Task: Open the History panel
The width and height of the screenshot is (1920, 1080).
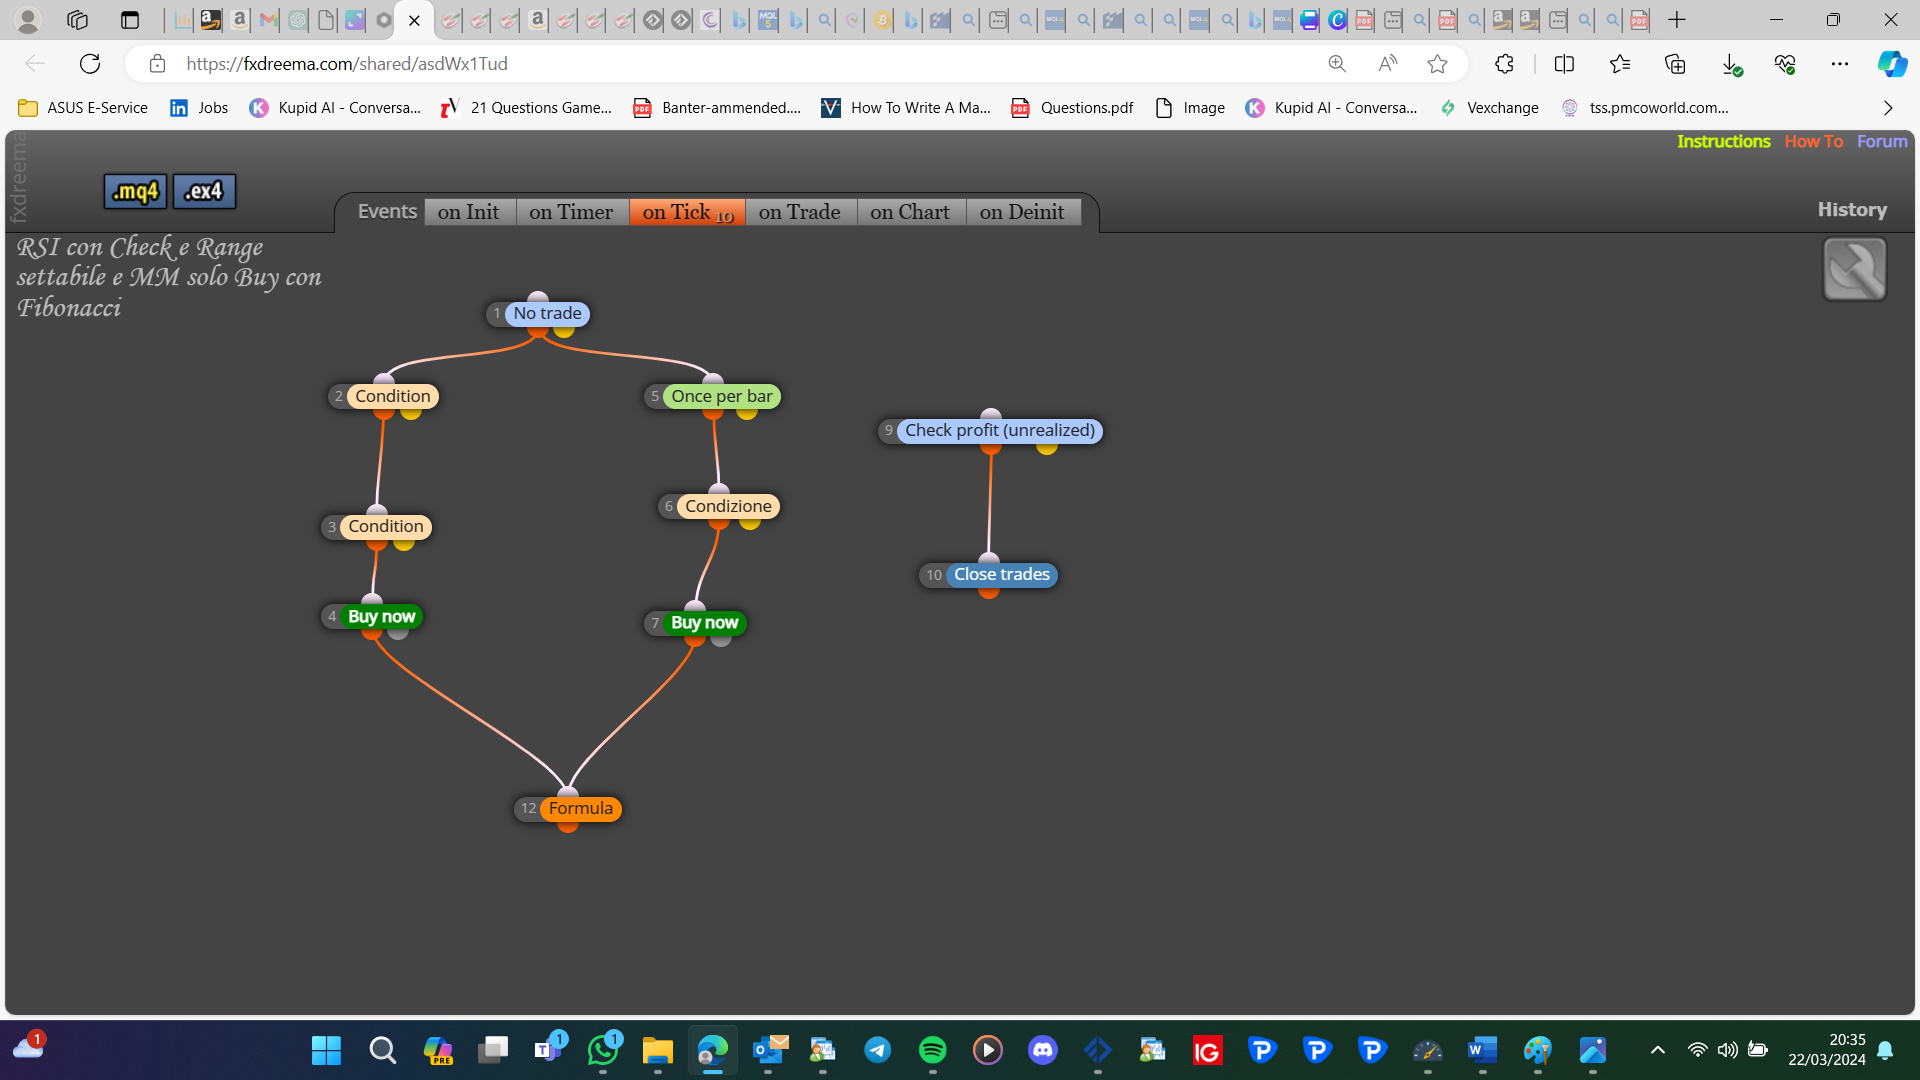Action: (x=1852, y=210)
